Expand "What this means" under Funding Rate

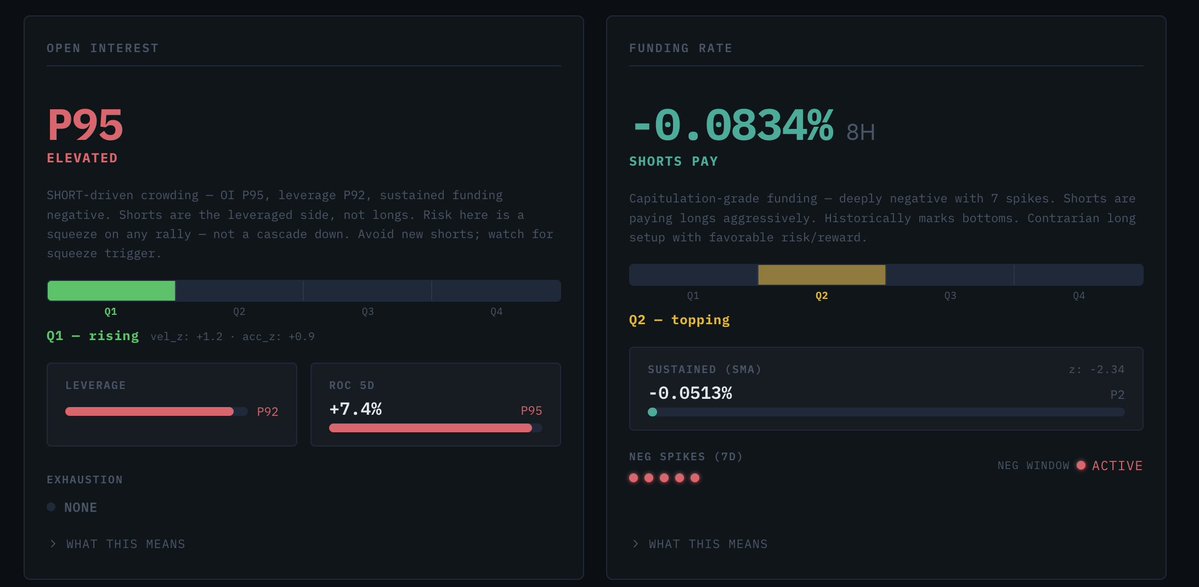tap(700, 544)
